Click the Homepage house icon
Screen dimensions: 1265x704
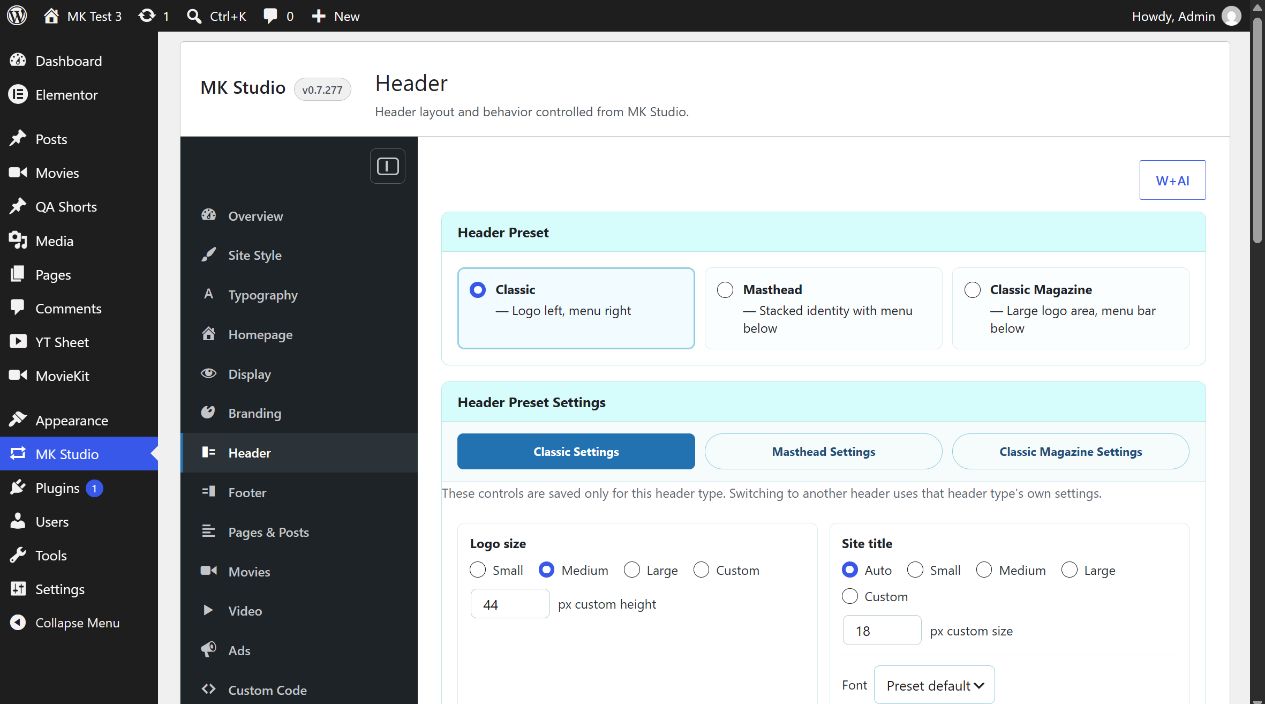coord(209,334)
